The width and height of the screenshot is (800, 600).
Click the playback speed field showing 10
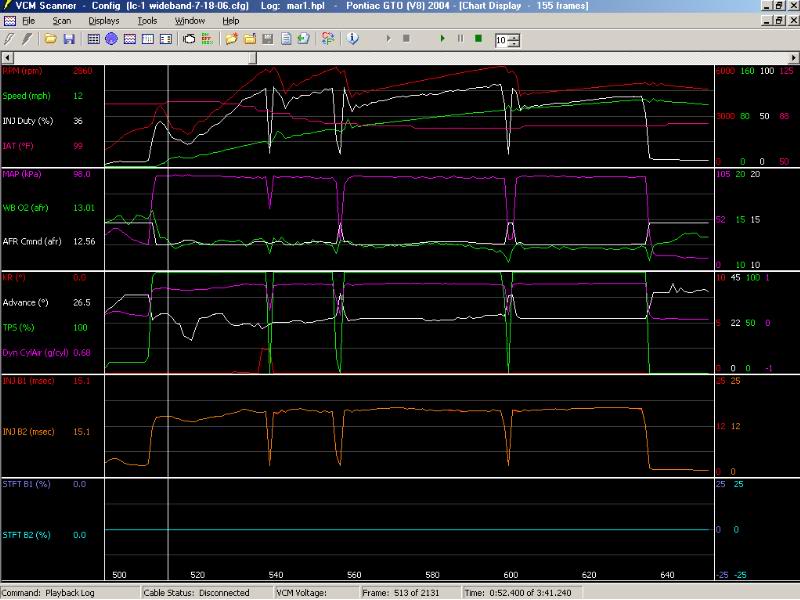click(x=500, y=40)
